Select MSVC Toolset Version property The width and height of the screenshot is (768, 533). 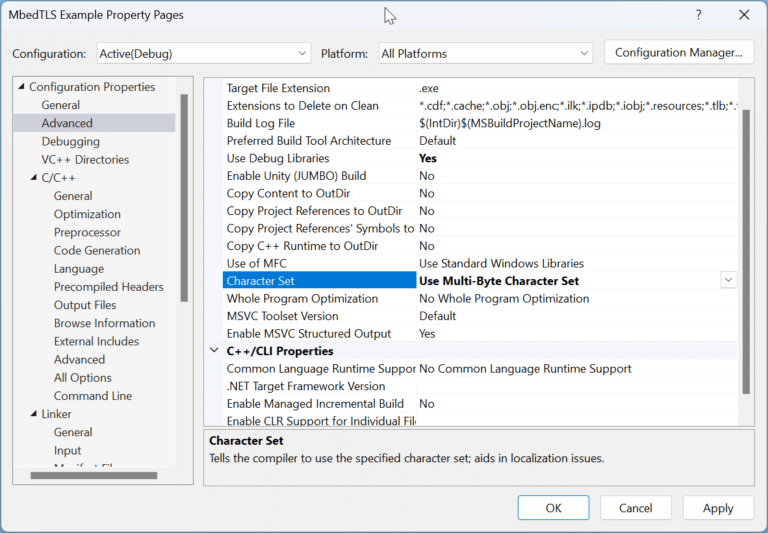pos(282,316)
